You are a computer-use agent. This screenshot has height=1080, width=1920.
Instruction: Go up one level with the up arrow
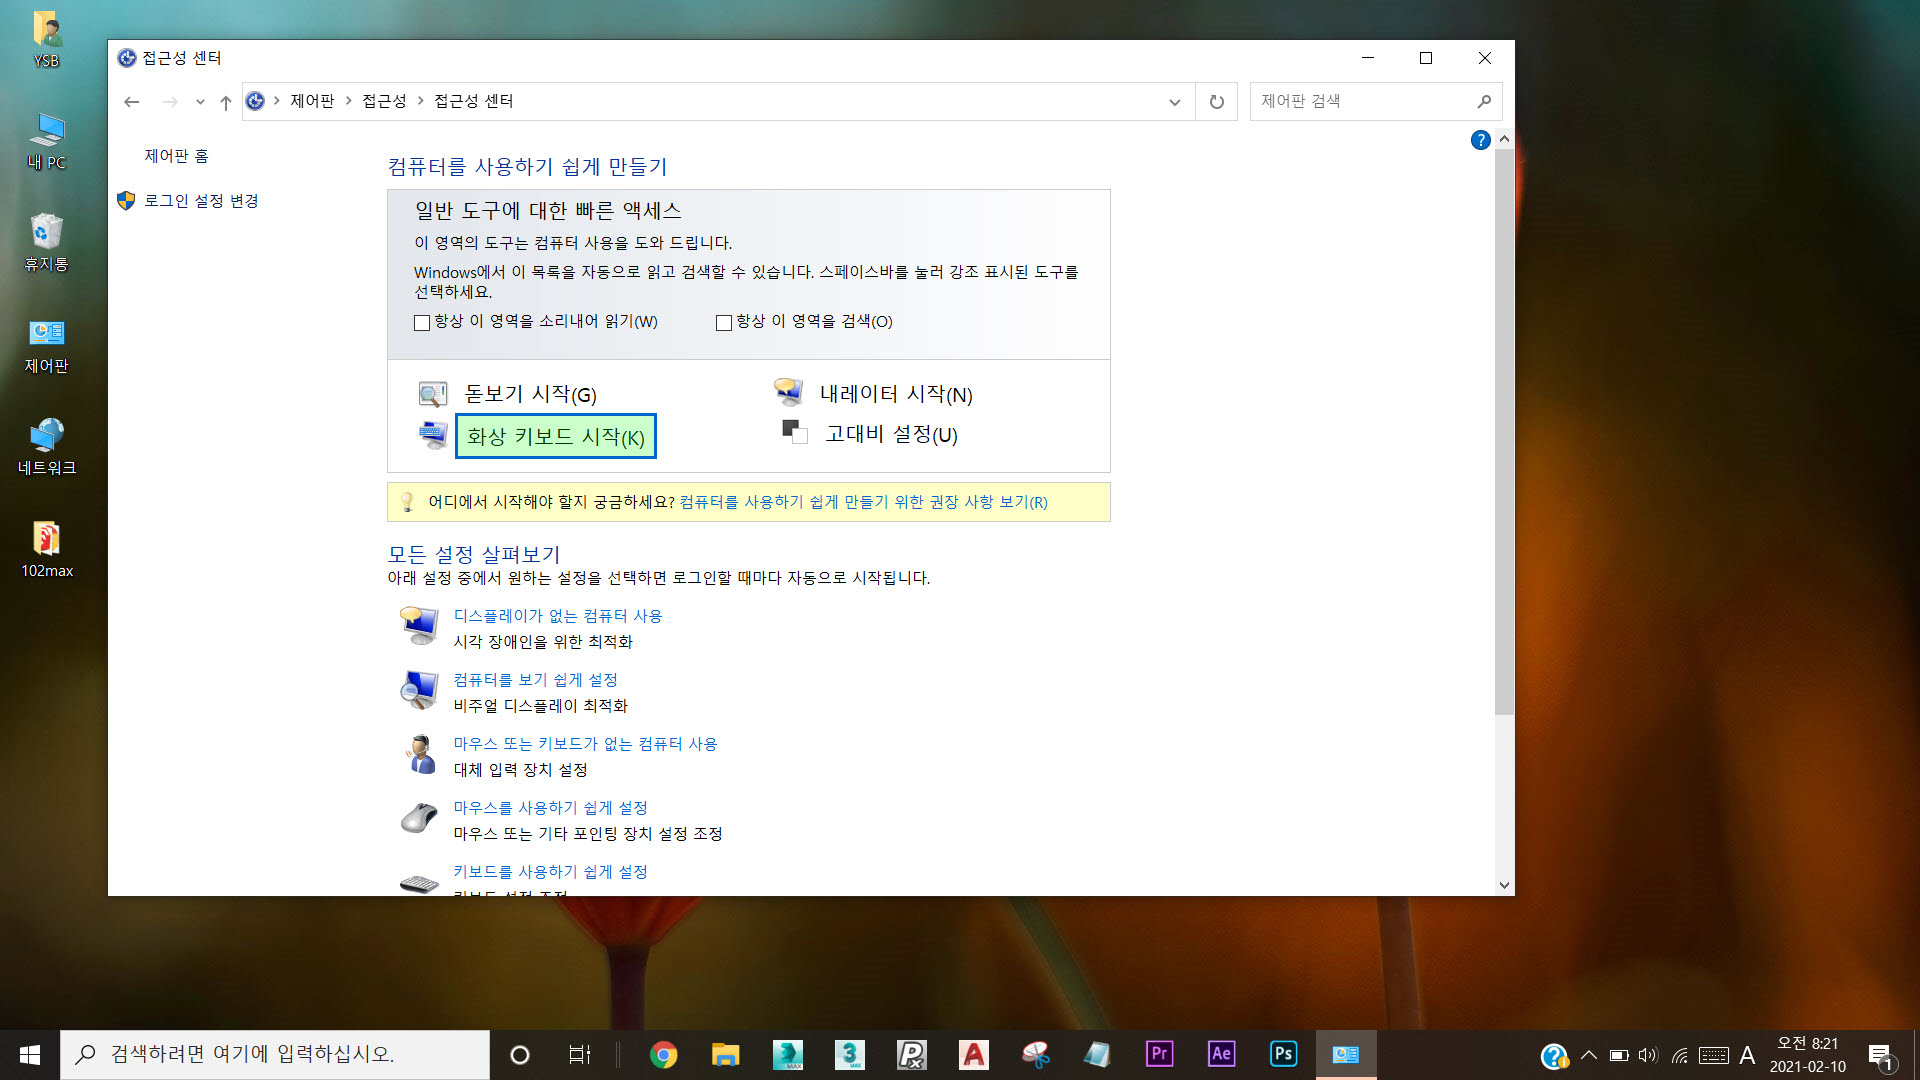click(226, 102)
